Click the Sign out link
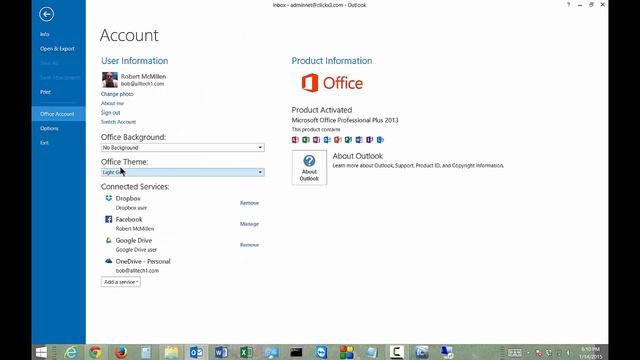 click(x=111, y=113)
